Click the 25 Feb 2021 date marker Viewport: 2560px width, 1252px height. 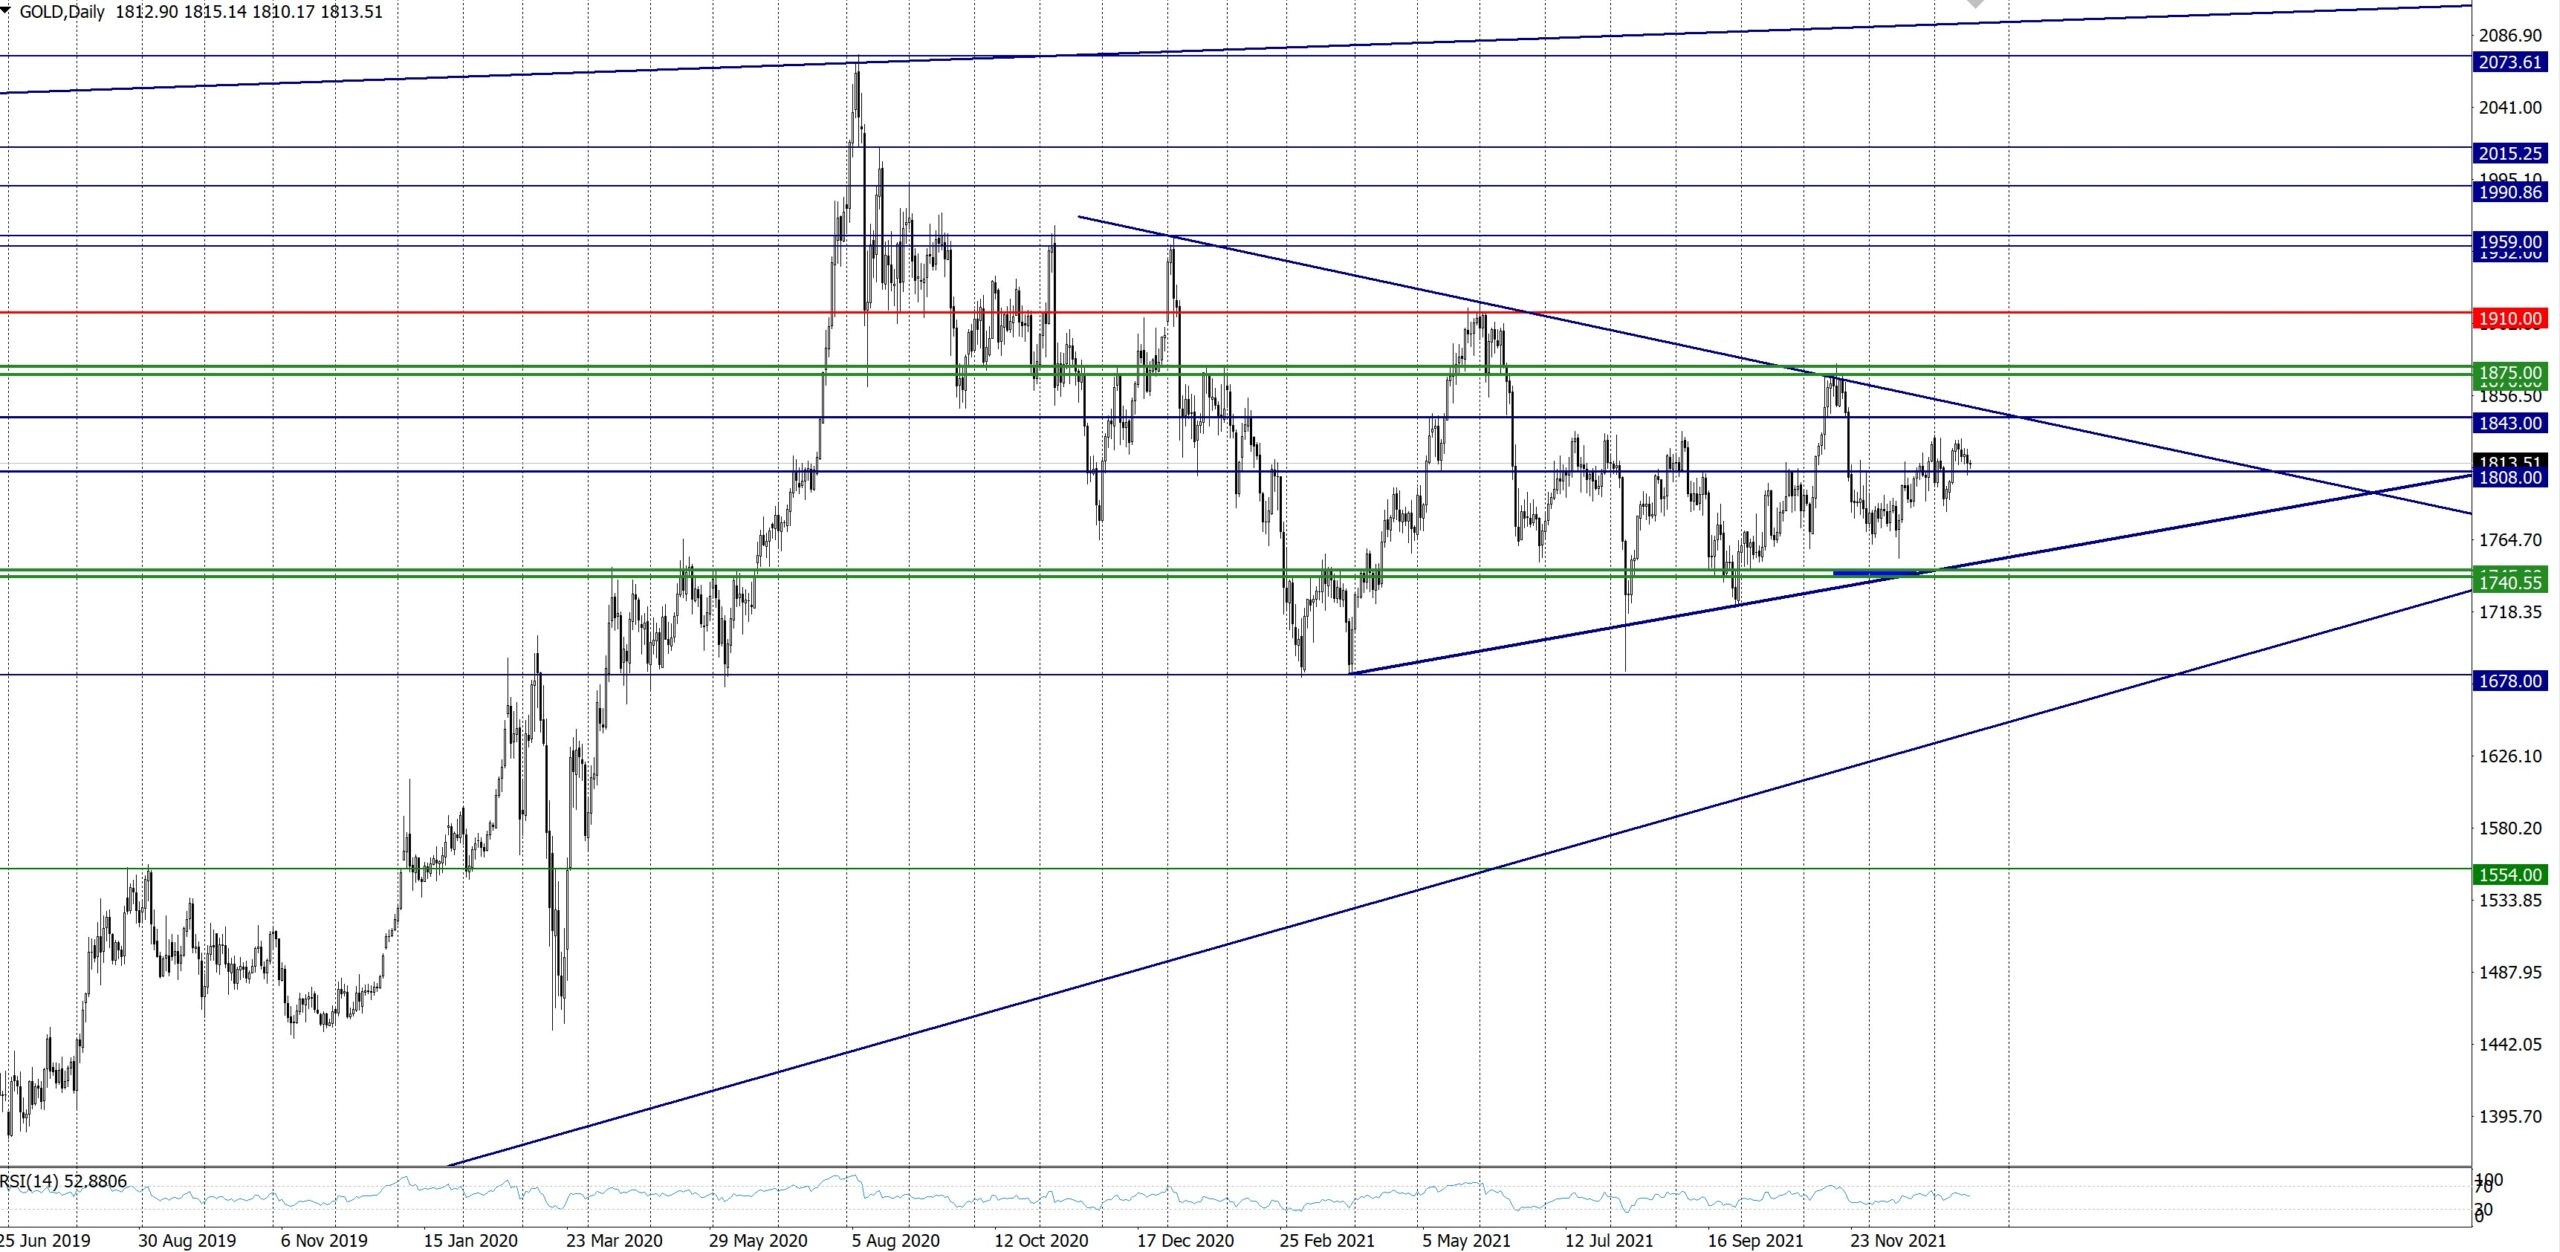[x=1326, y=1240]
